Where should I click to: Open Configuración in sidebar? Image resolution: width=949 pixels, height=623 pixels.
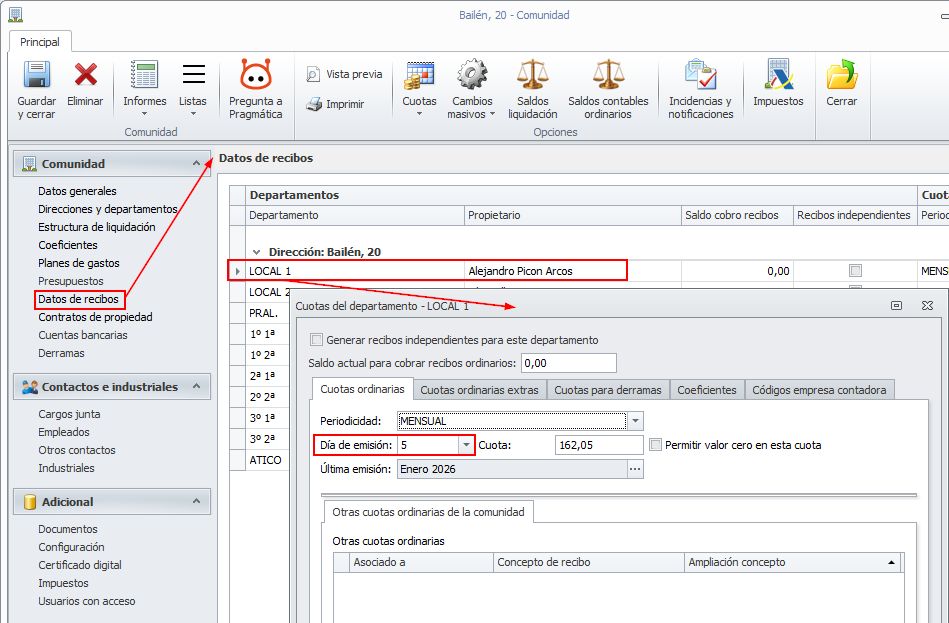(71, 547)
